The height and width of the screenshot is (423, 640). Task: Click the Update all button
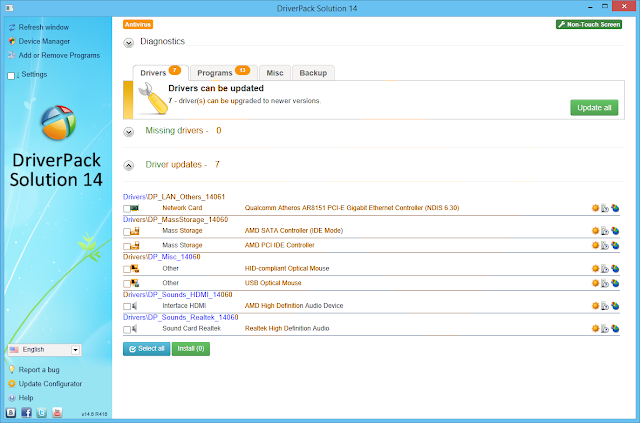tap(594, 108)
